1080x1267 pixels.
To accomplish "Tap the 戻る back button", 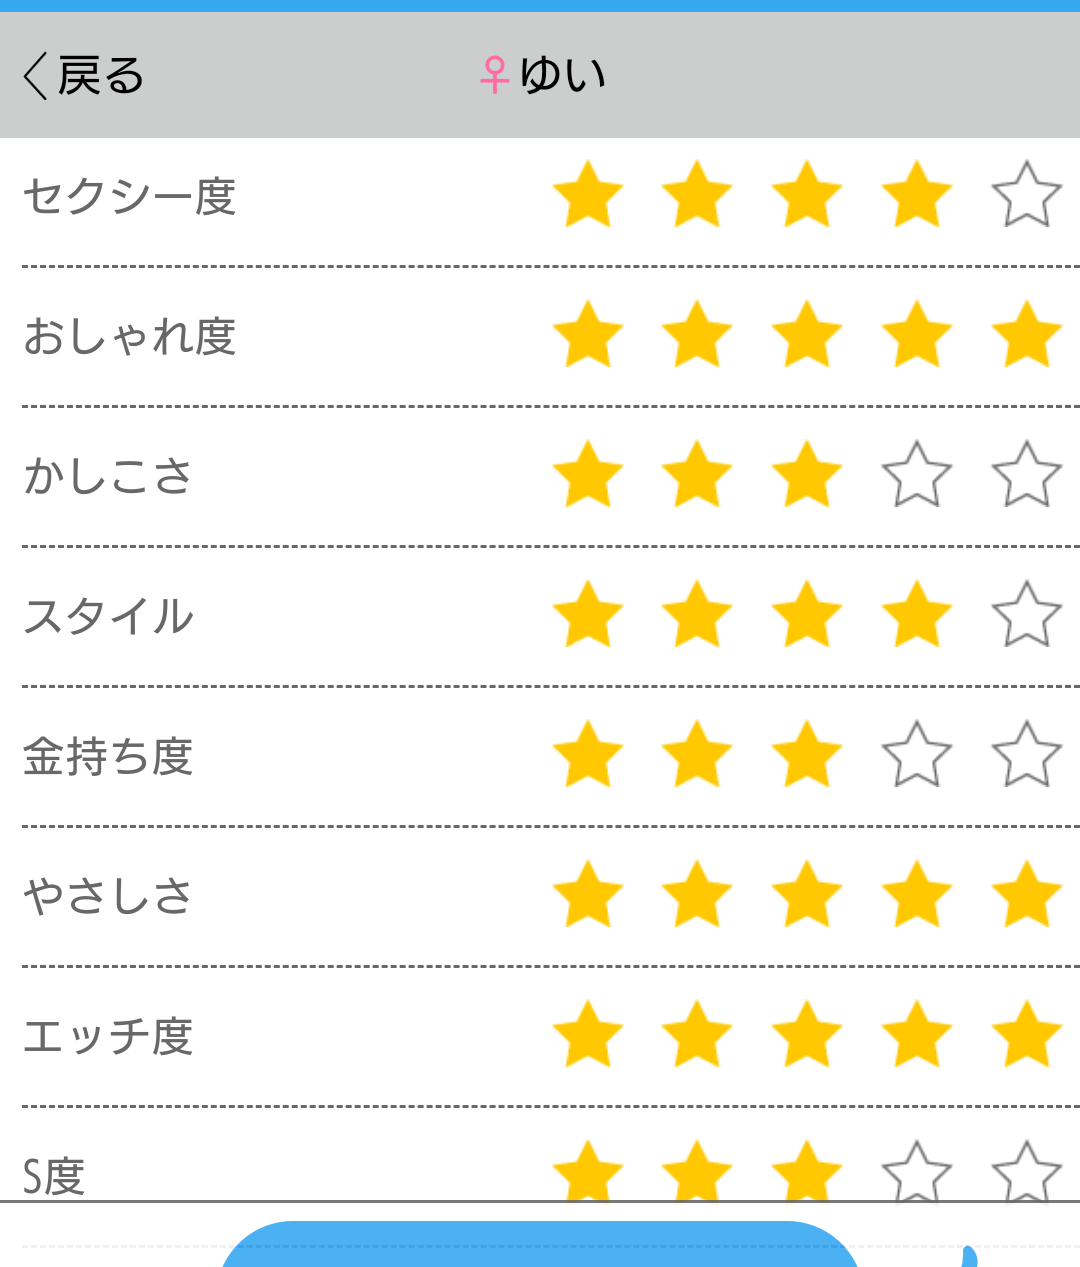I will 84,76.
